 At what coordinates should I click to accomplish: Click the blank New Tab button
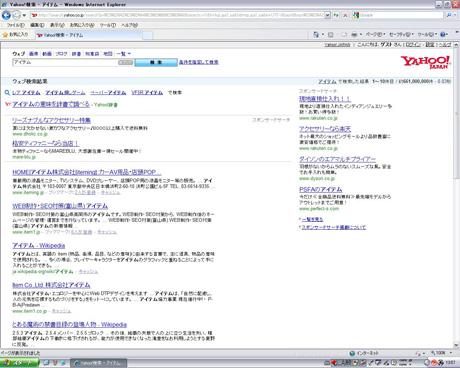[x=148, y=35]
